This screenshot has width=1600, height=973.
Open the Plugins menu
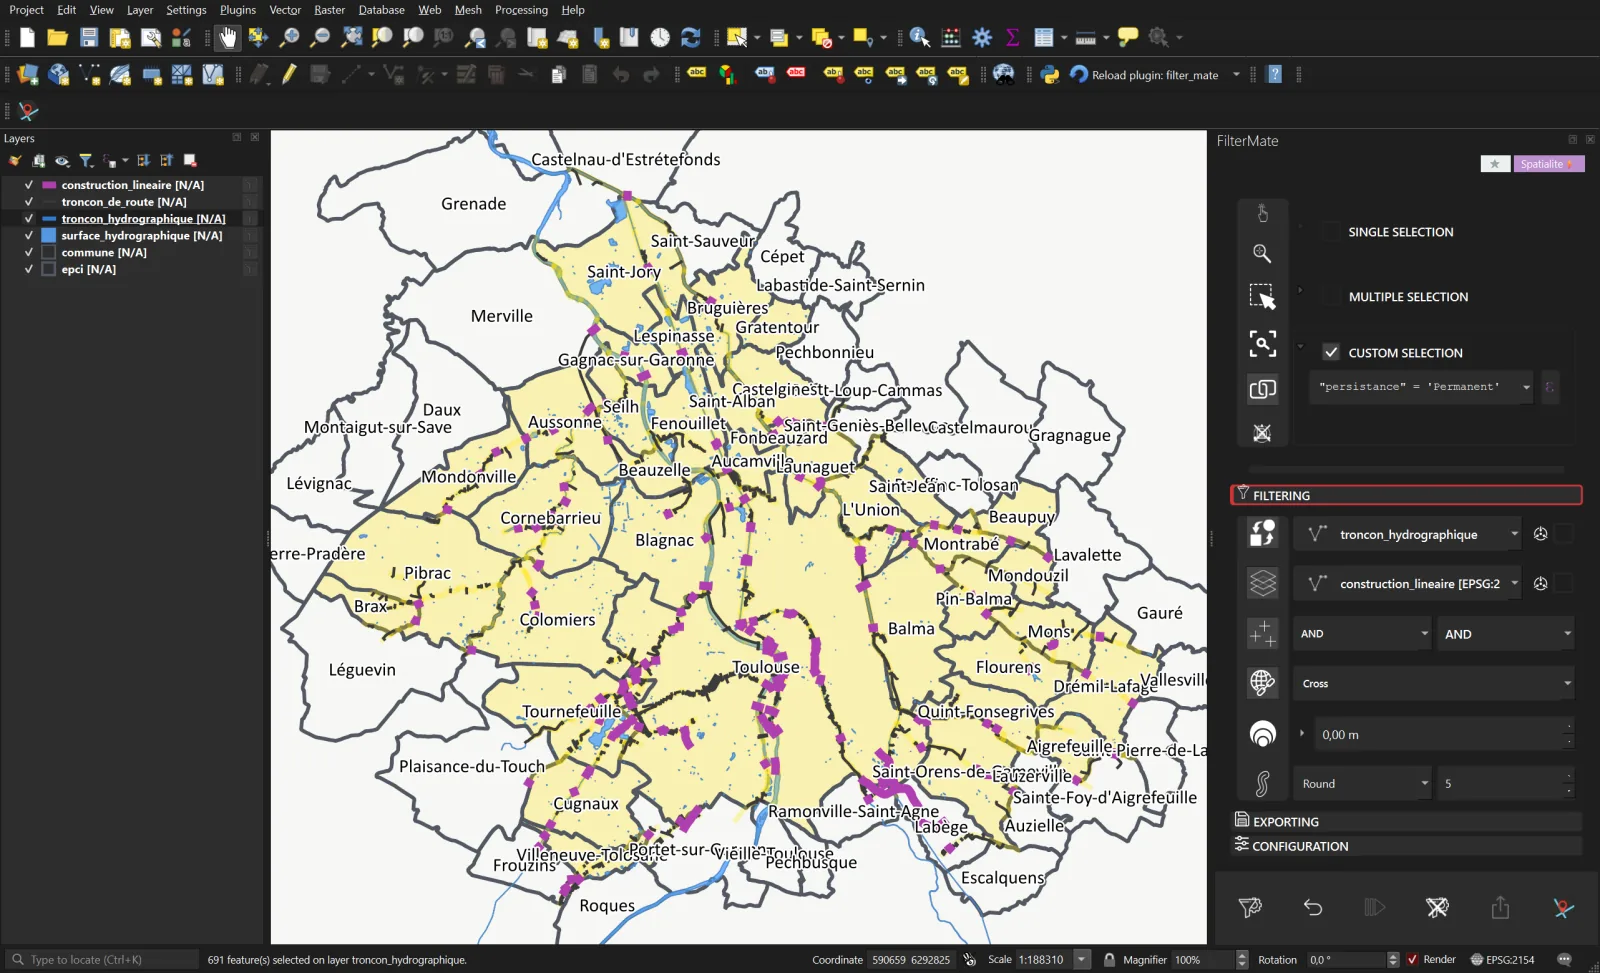tap(238, 10)
